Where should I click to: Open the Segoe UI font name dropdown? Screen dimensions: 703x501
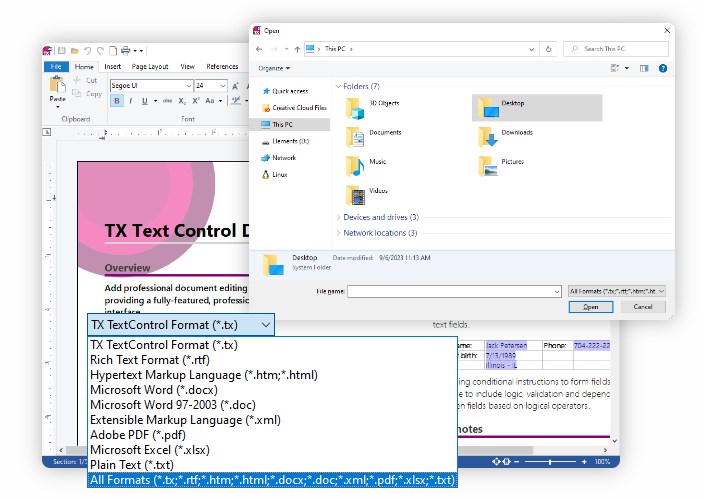[x=189, y=85]
